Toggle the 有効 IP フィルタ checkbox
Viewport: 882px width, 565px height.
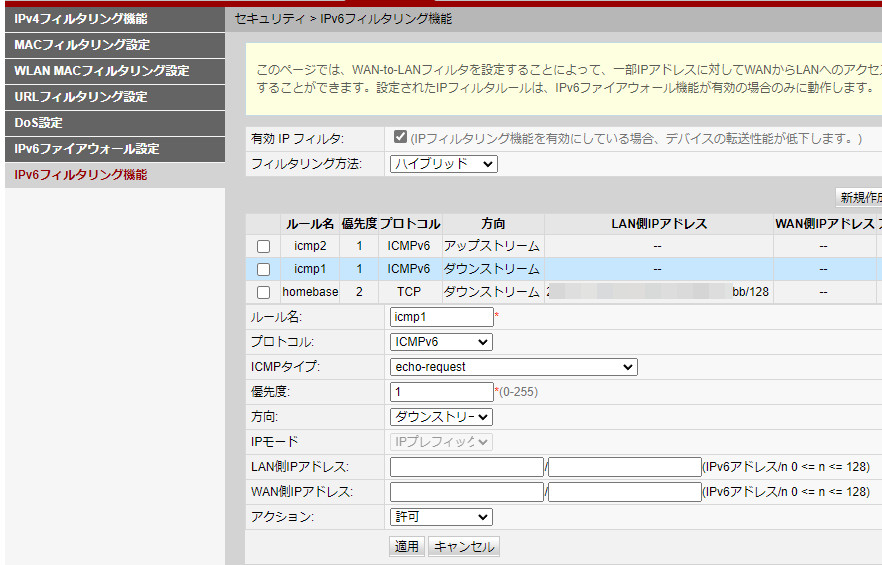click(400, 137)
